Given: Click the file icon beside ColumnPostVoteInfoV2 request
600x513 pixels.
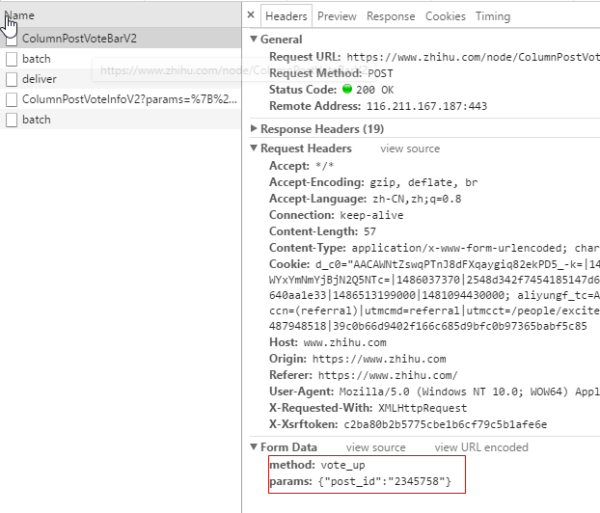Looking at the screenshot, I should tap(12, 100).
